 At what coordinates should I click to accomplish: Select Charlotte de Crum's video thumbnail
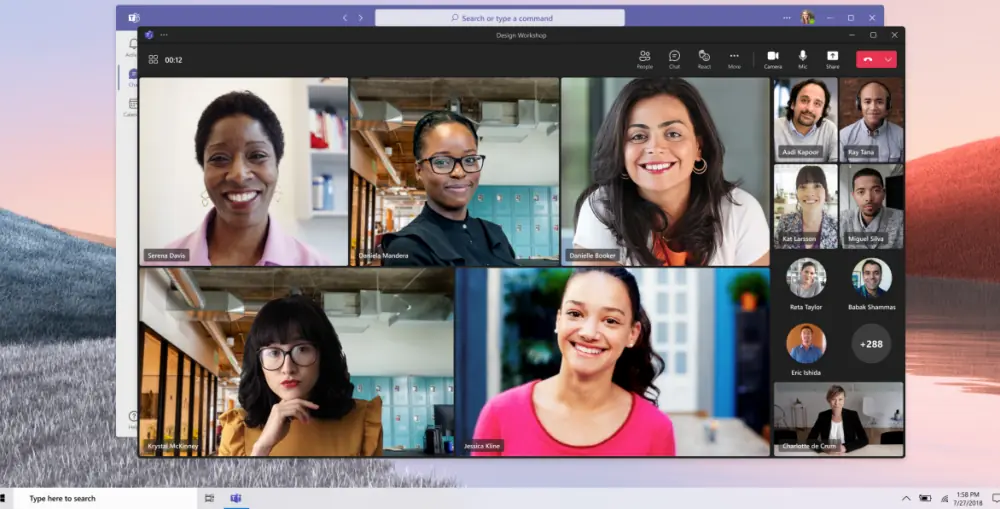pos(838,418)
